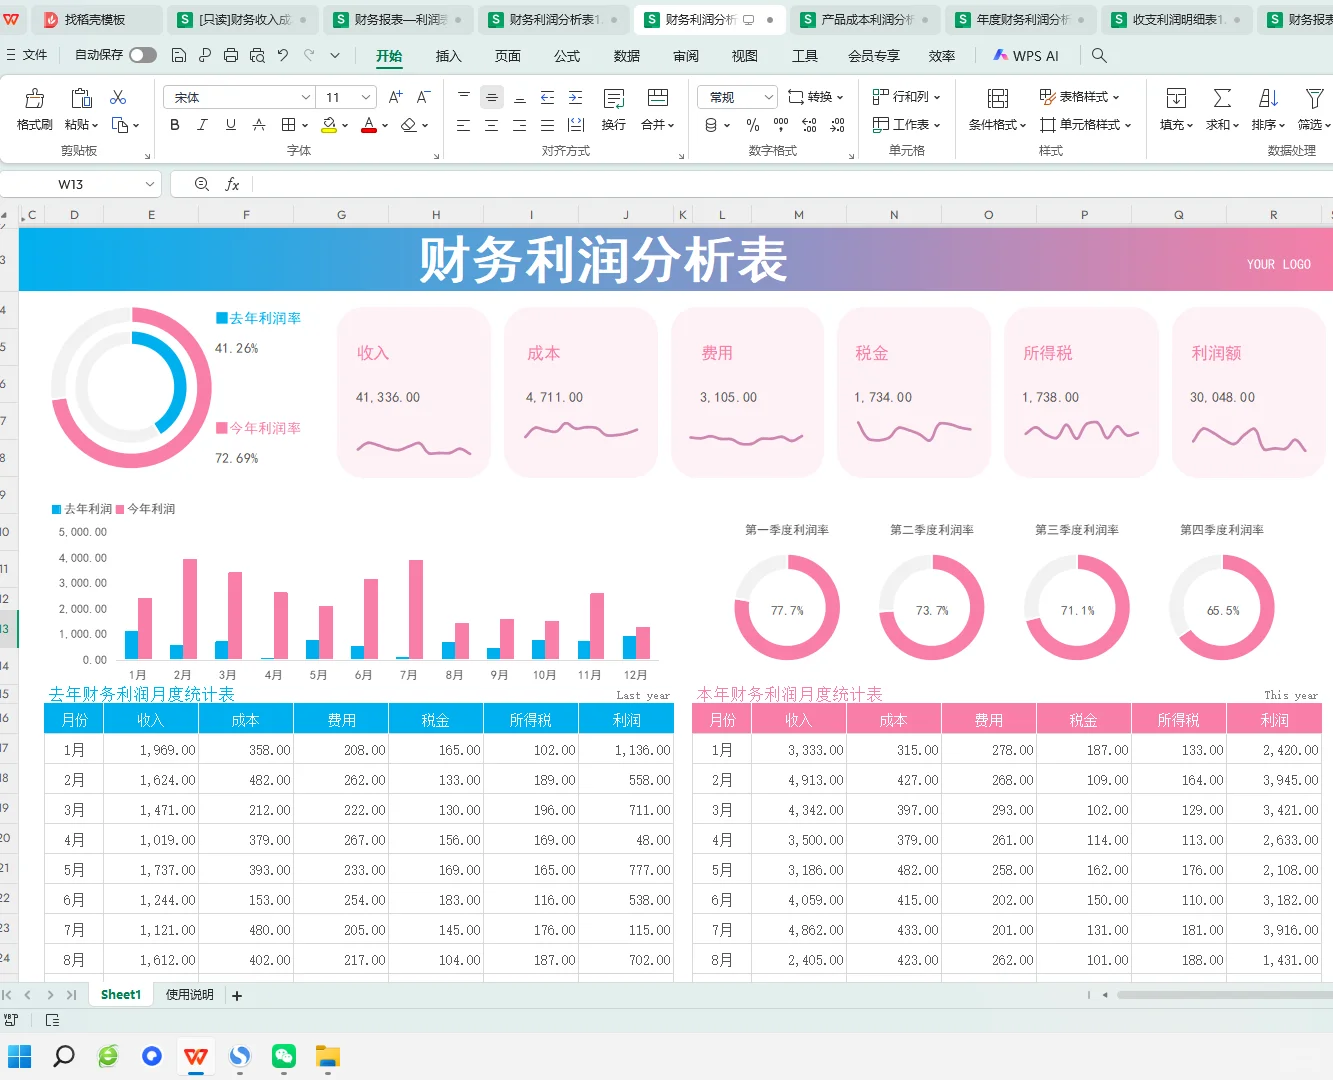This screenshot has width=1333, height=1080.
Task: Switch to 使用说明 sheet tab
Action: tap(190, 995)
